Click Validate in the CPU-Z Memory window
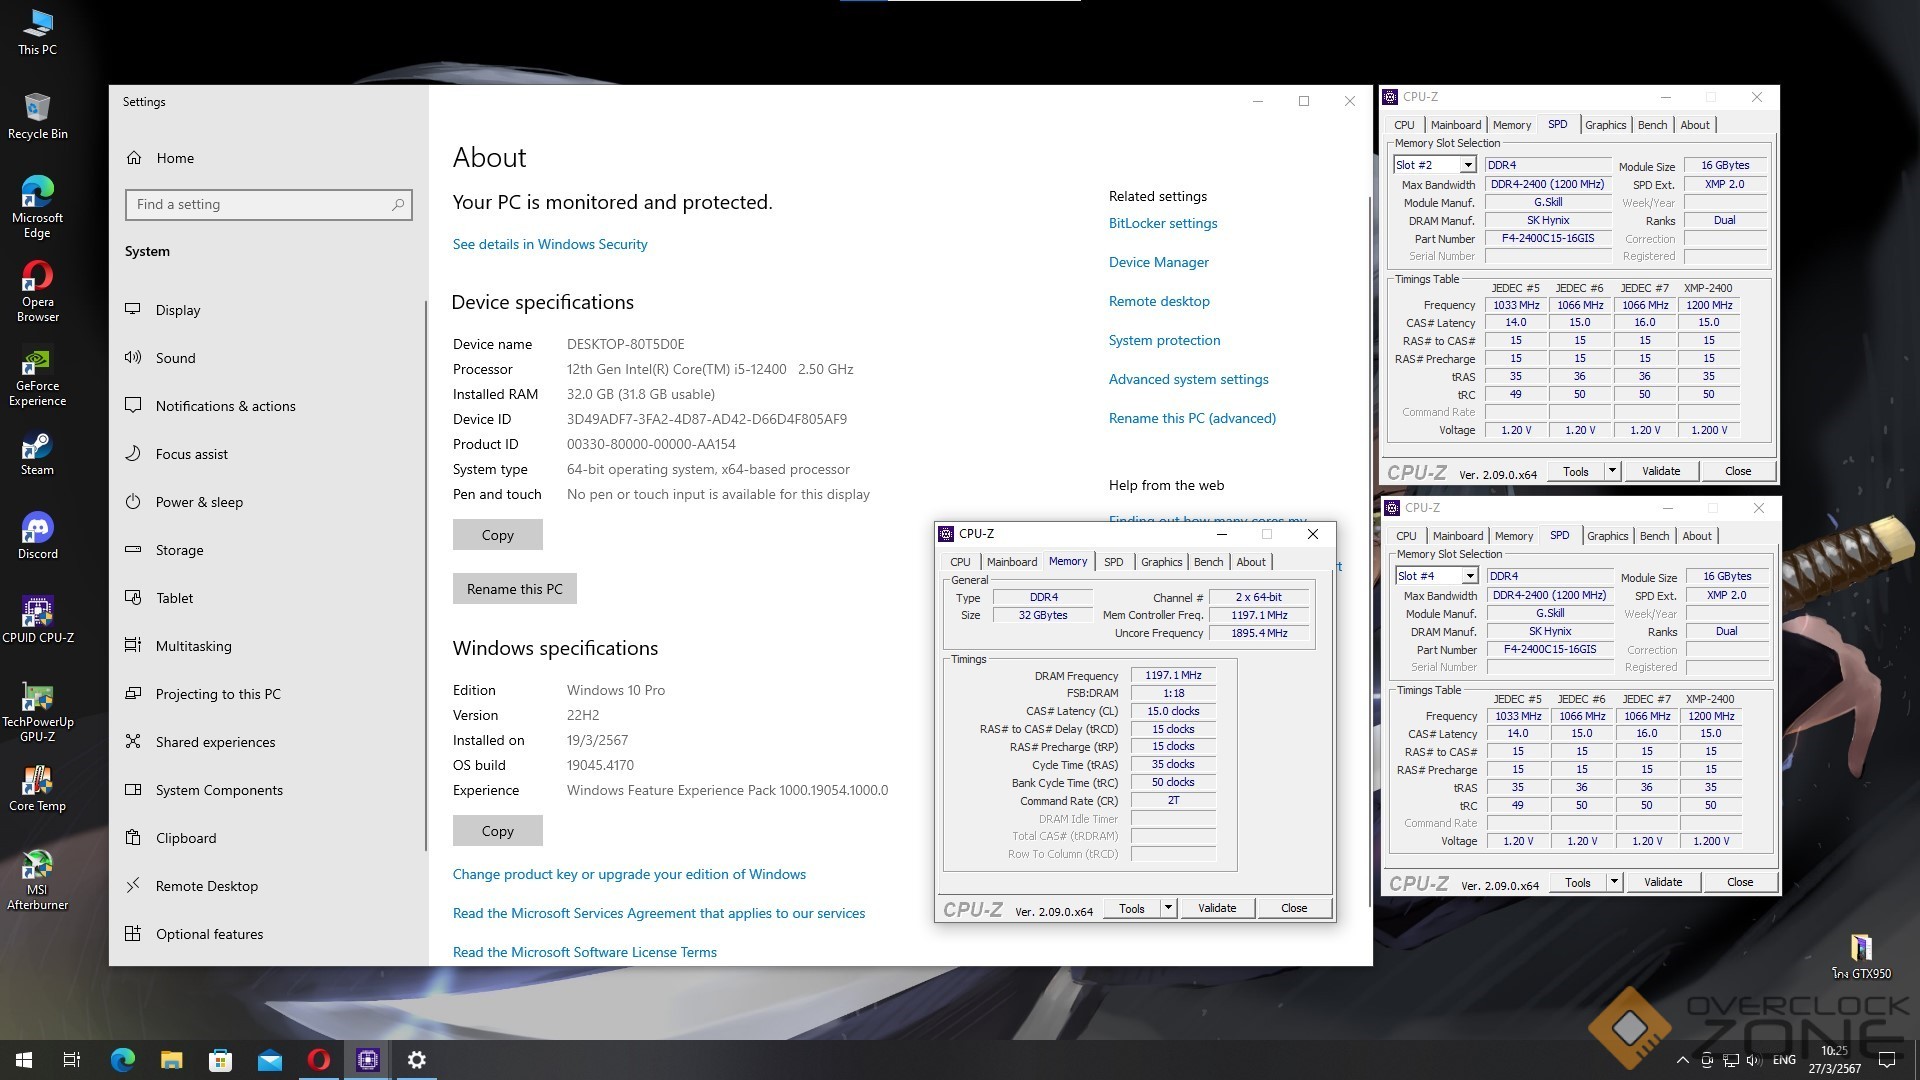 [x=1216, y=908]
